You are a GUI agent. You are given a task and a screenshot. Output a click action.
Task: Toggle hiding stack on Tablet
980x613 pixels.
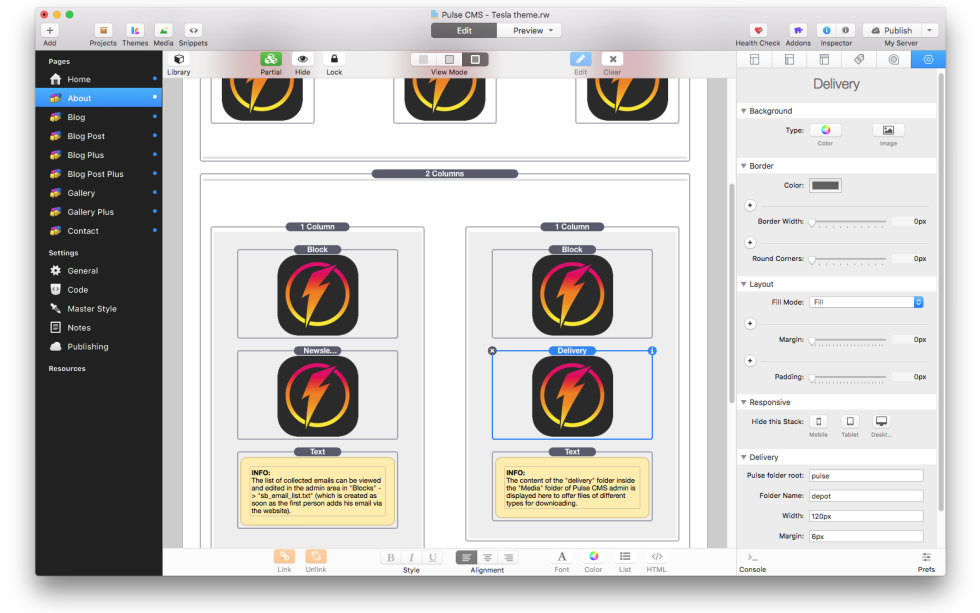click(x=850, y=421)
